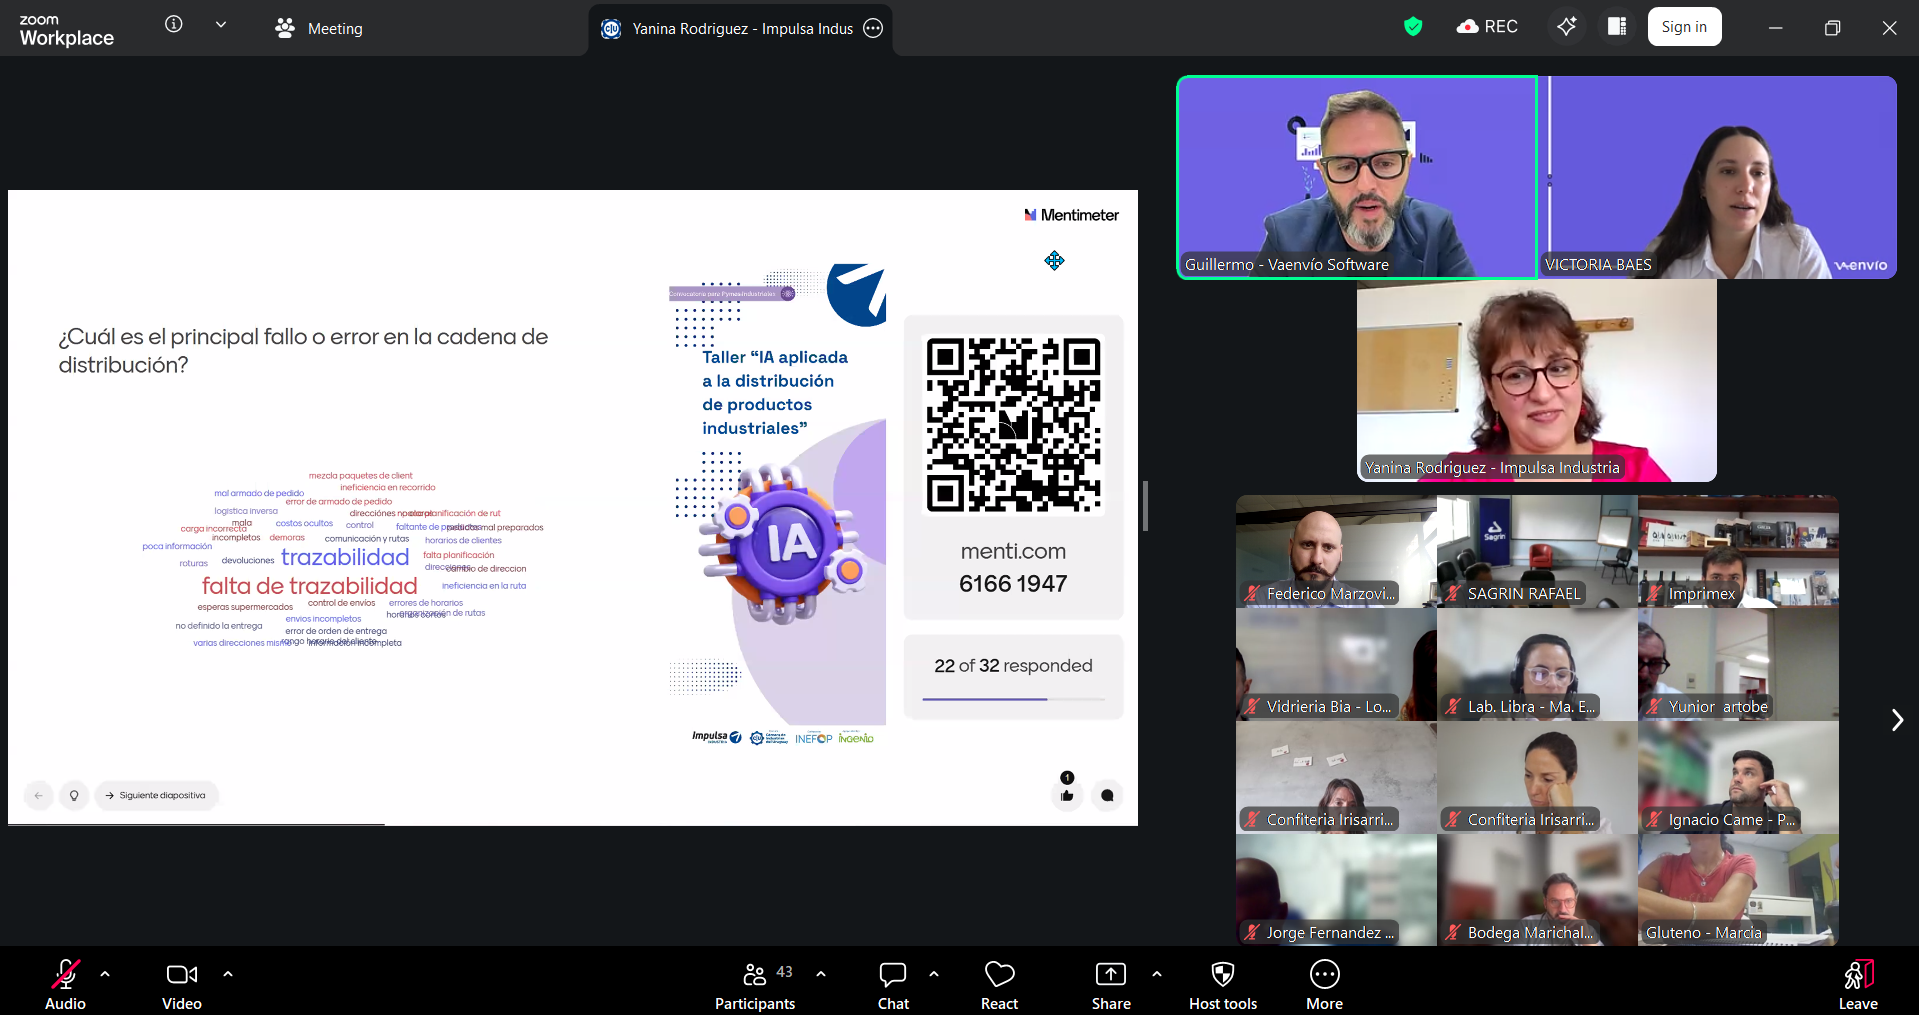Open React emoji reactions
Screen dimensions: 1919x1015
[x=999, y=985]
